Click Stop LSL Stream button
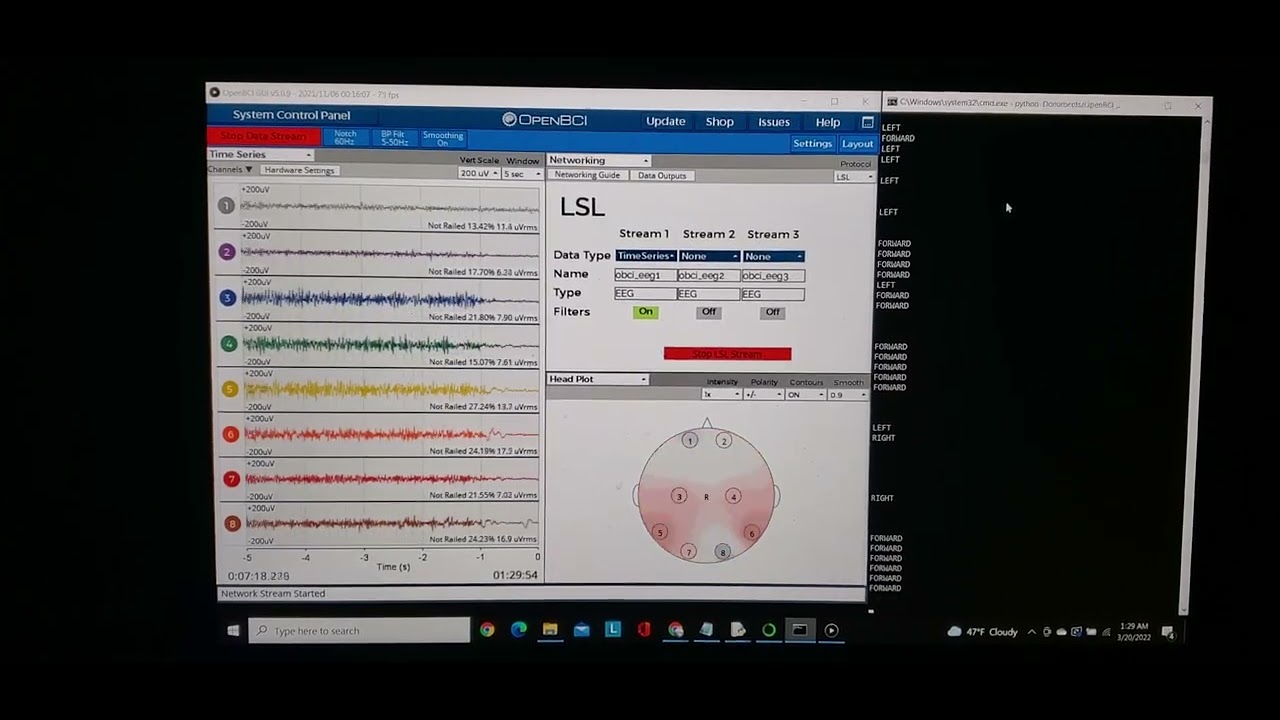The image size is (1280, 720). 727,354
